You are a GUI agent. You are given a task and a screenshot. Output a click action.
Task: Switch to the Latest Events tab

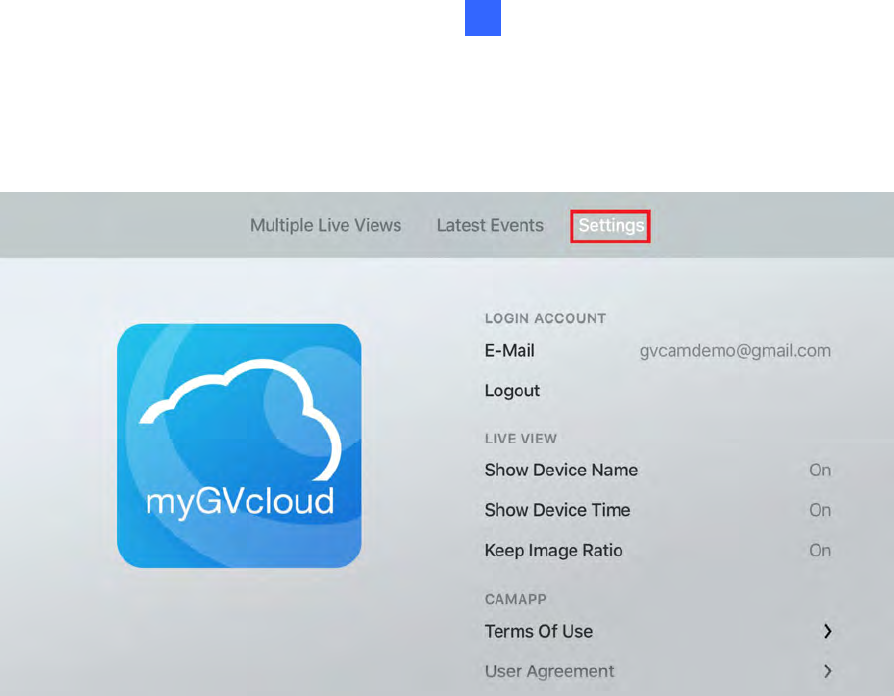(x=490, y=226)
